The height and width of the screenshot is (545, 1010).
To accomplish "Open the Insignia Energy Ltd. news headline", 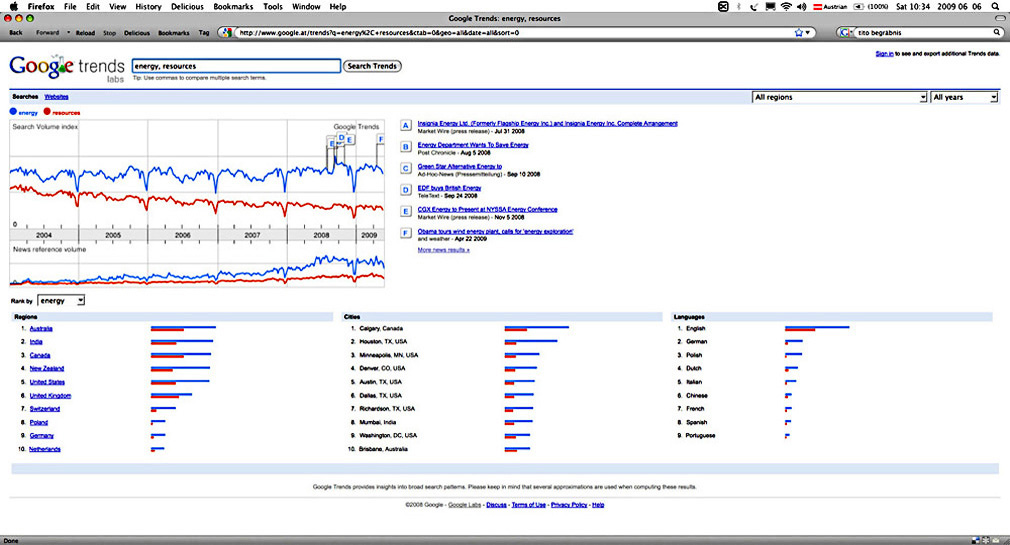I will [548, 123].
